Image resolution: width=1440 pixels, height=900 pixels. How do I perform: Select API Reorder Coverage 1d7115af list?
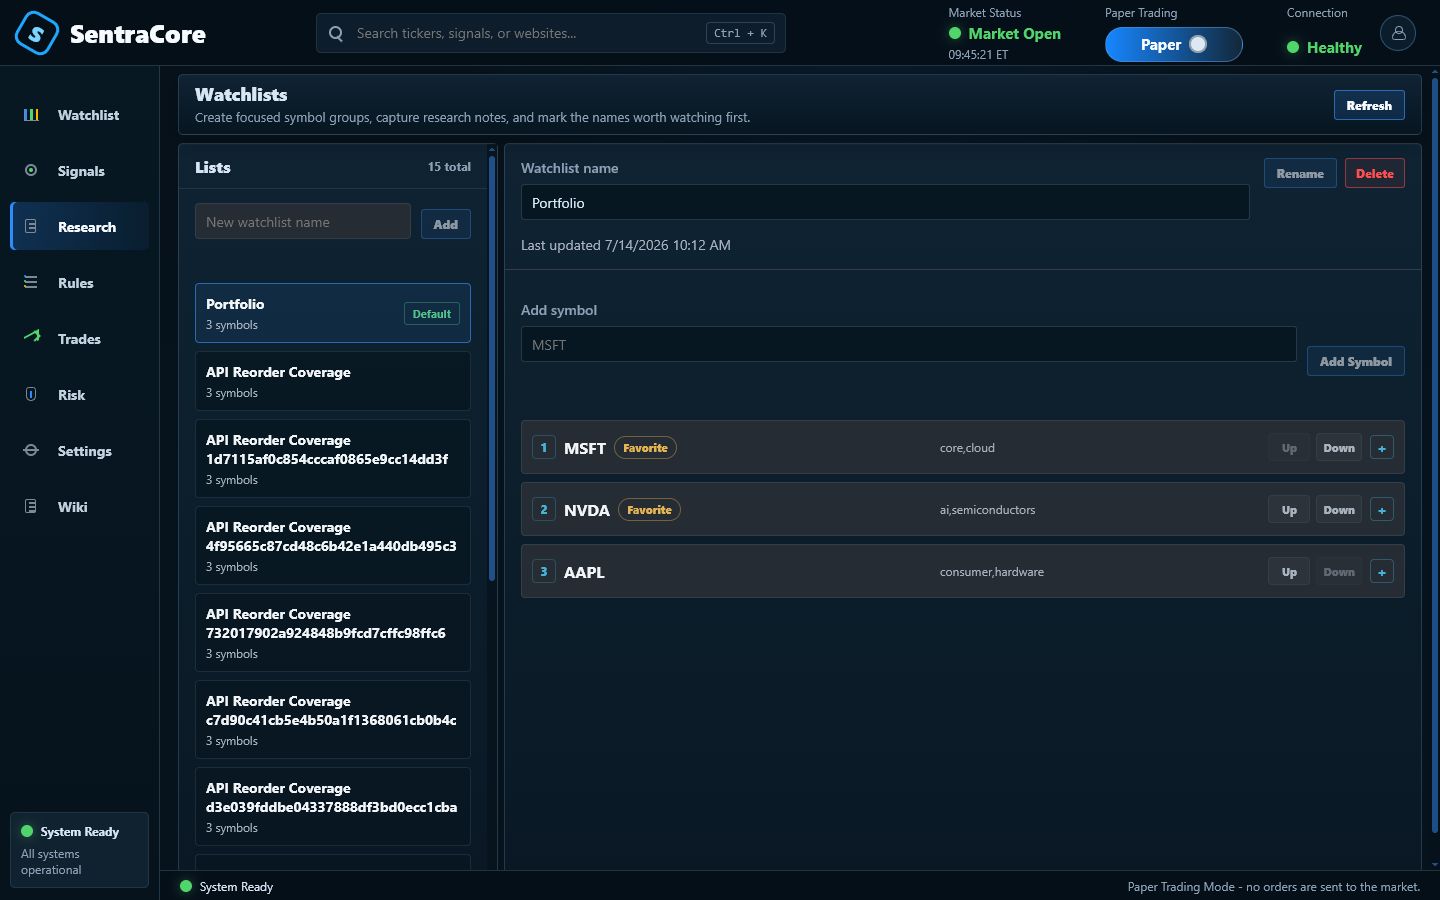333,459
